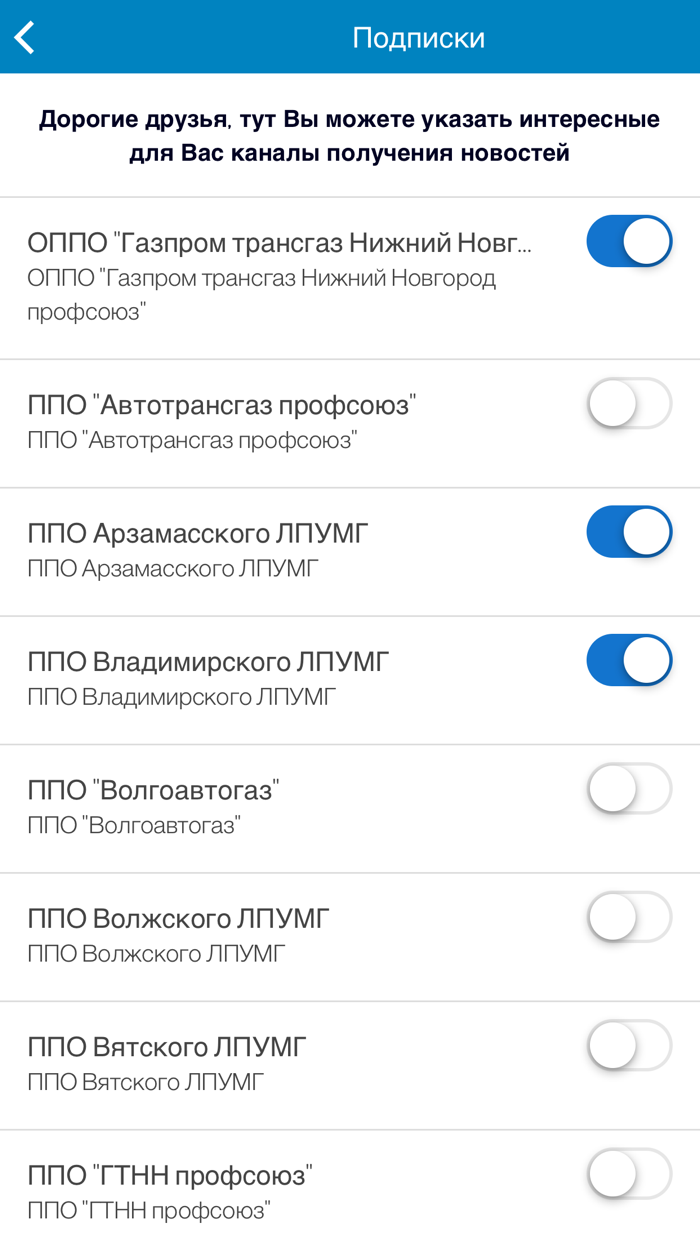Enable the ППО "Автотрансгаз профсоюз" subscription
This screenshot has width=700, height=1244.
pos(629,402)
